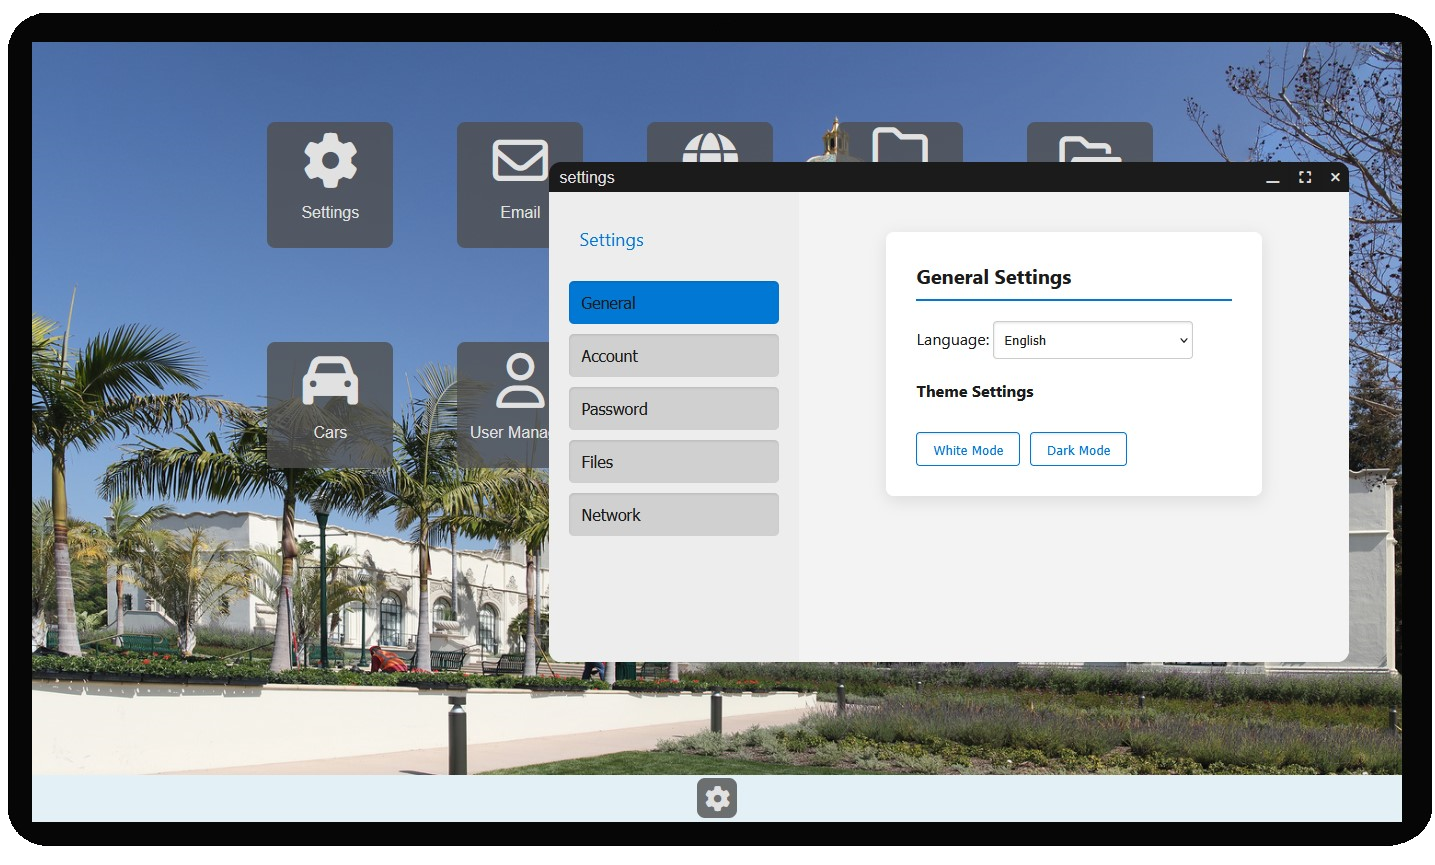Image resolution: width=1435 pixels, height=865 pixels.
Task: Click the Language label
Action: pyautogui.click(x=953, y=340)
